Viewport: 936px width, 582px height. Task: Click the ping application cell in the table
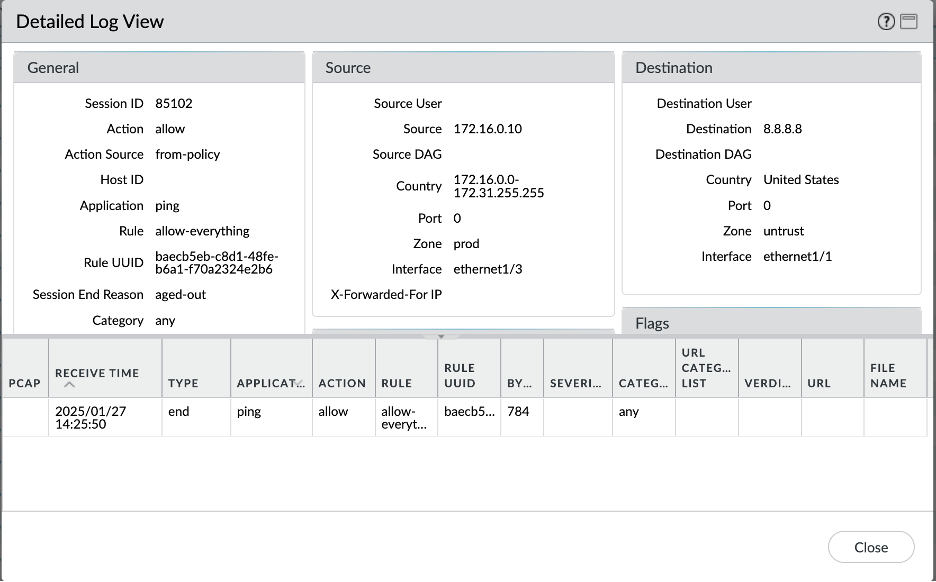tap(249, 411)
